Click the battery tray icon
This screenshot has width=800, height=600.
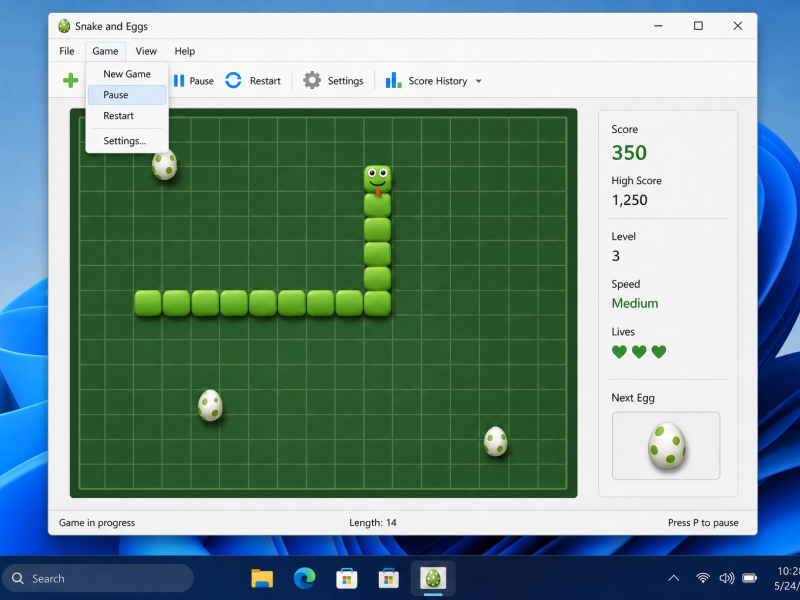tap(749, 578)
